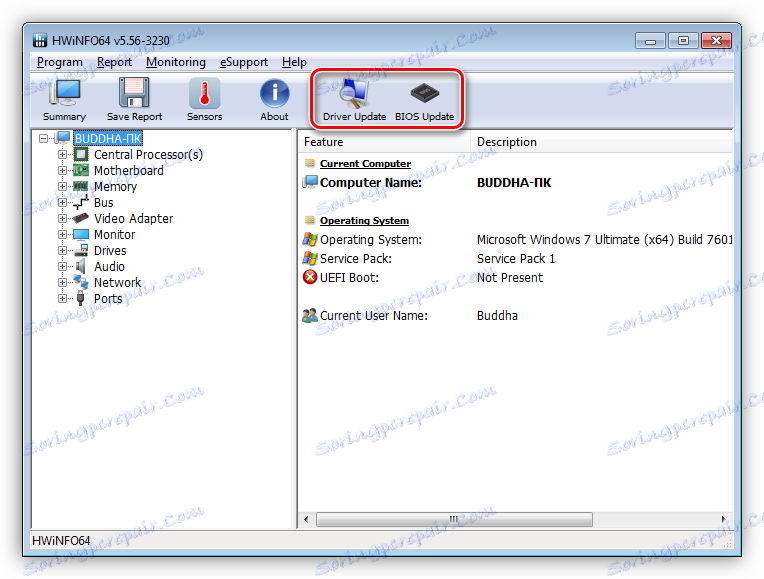Click the Video Adapter card icon
The width and height of the screenshot is (764, 579).
[x=81, y=218]
